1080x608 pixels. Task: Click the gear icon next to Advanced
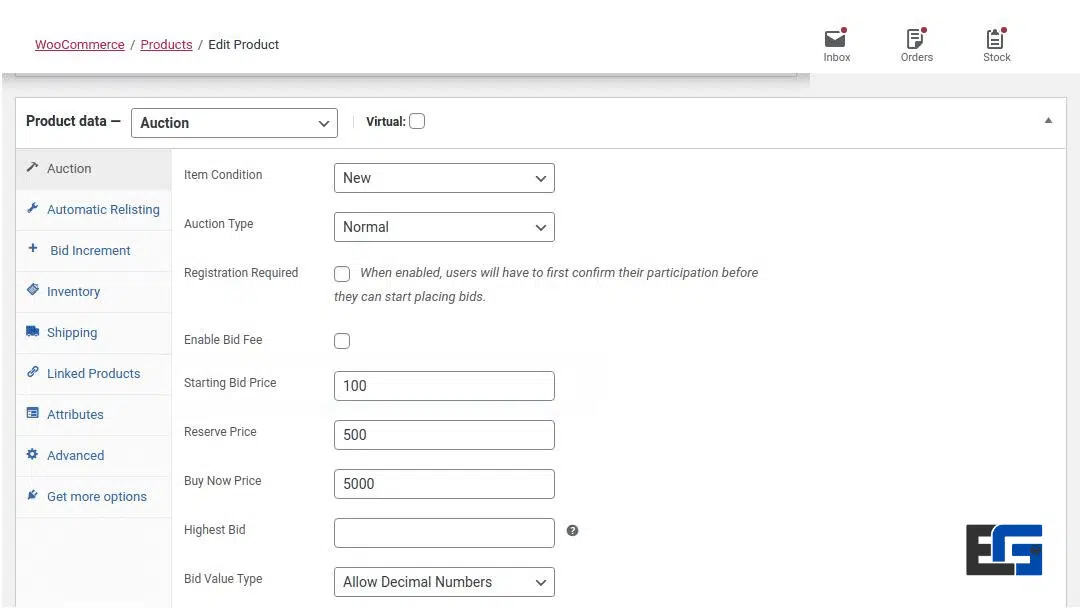point(33,455)
